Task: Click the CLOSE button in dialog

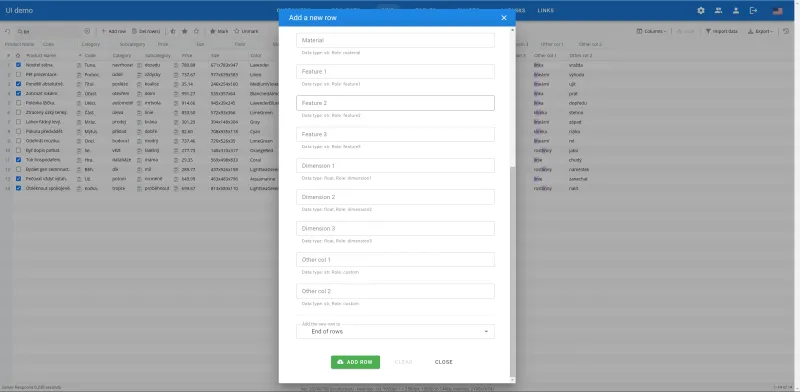Action: point(443,362)
